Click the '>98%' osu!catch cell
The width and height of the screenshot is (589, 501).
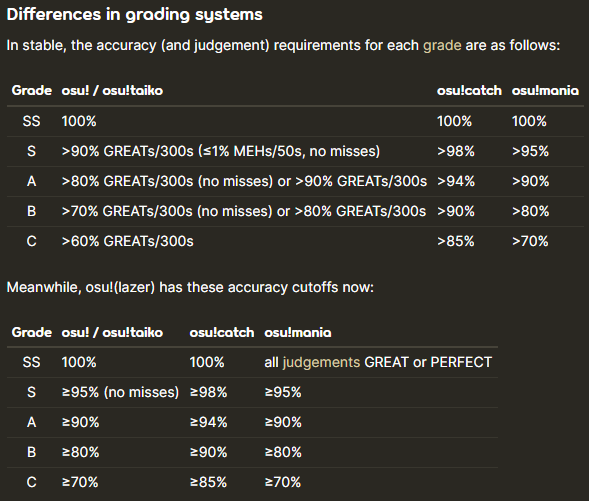coord(456,151)
